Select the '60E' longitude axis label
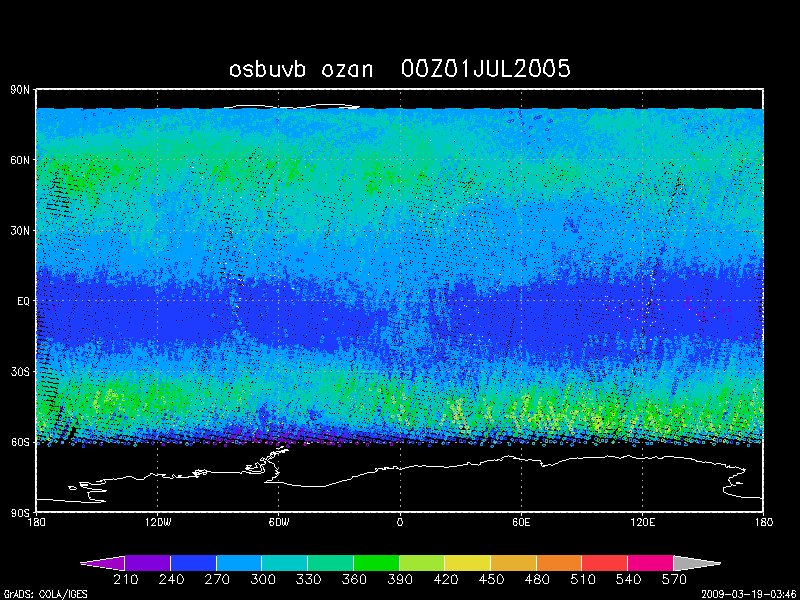 [x=521, y=522]
